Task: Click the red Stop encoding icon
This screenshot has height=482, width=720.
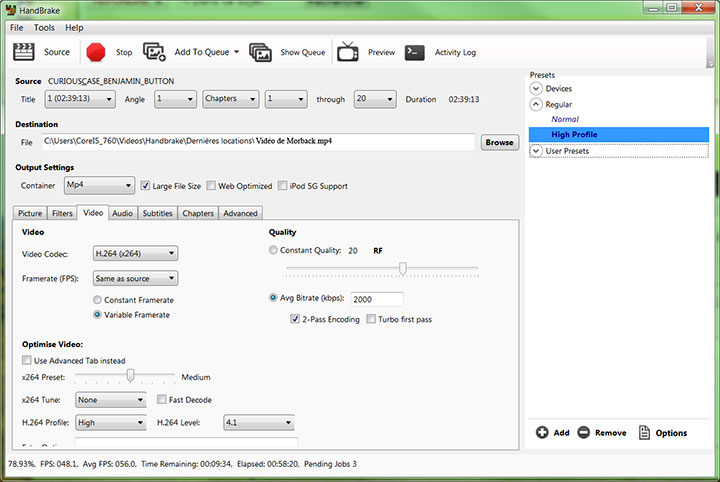Action: coord(96,52)
